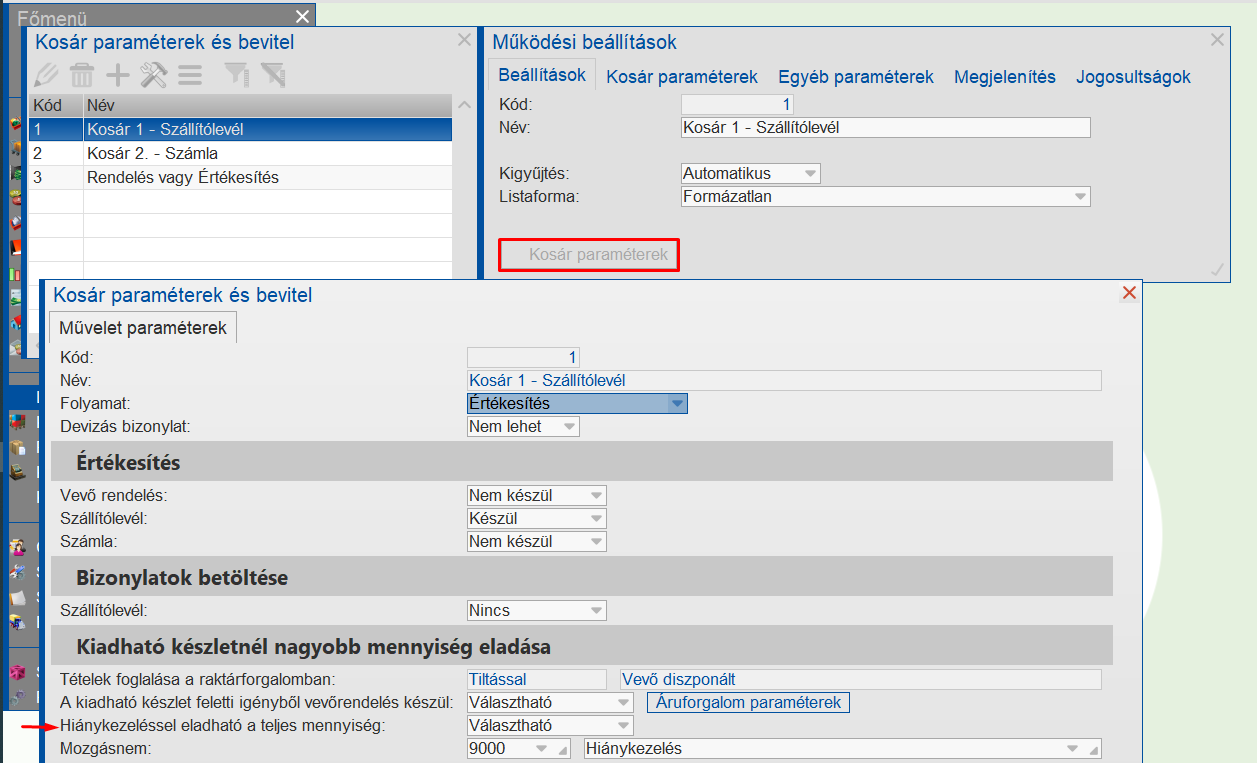Click the Kód field in Művelet paraméterek
This screenshot has width=1257, height=763.
pos(523,358)
